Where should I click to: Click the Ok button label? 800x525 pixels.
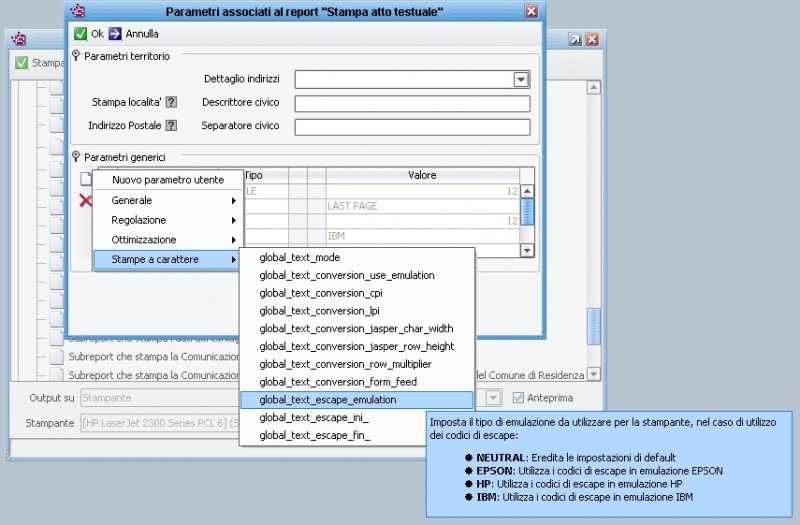tap(97, 34)
